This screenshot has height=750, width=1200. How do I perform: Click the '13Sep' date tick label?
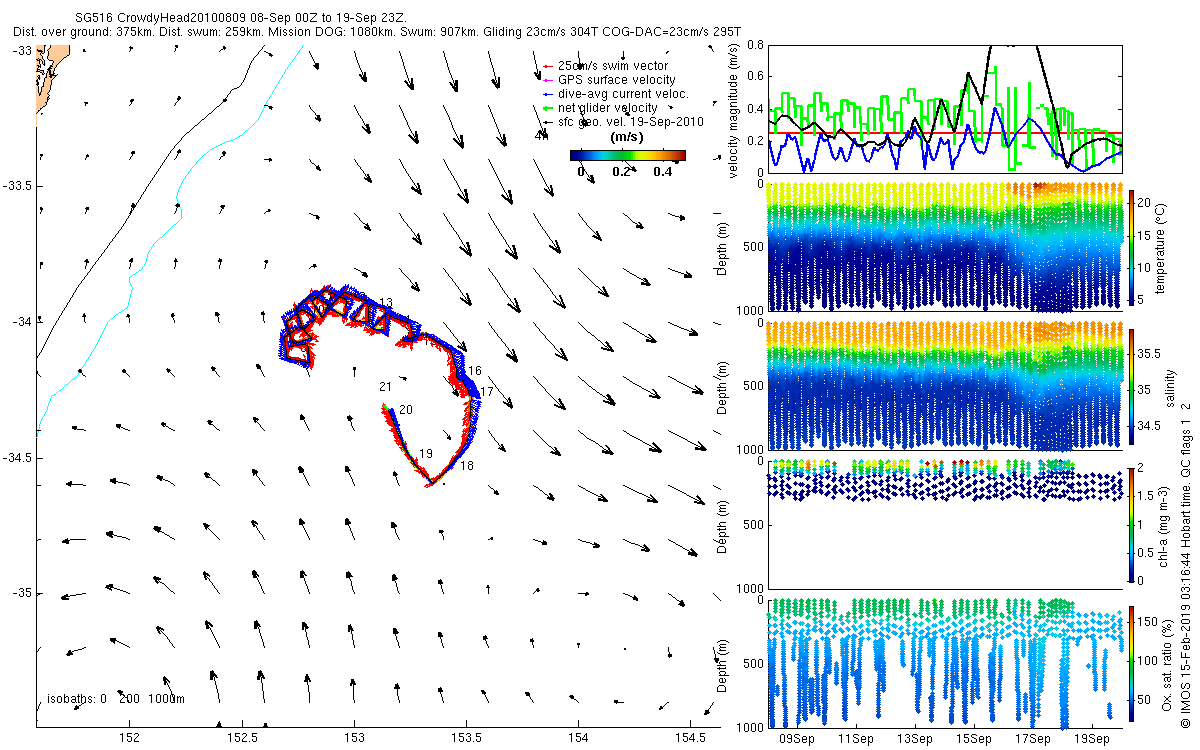915,739
